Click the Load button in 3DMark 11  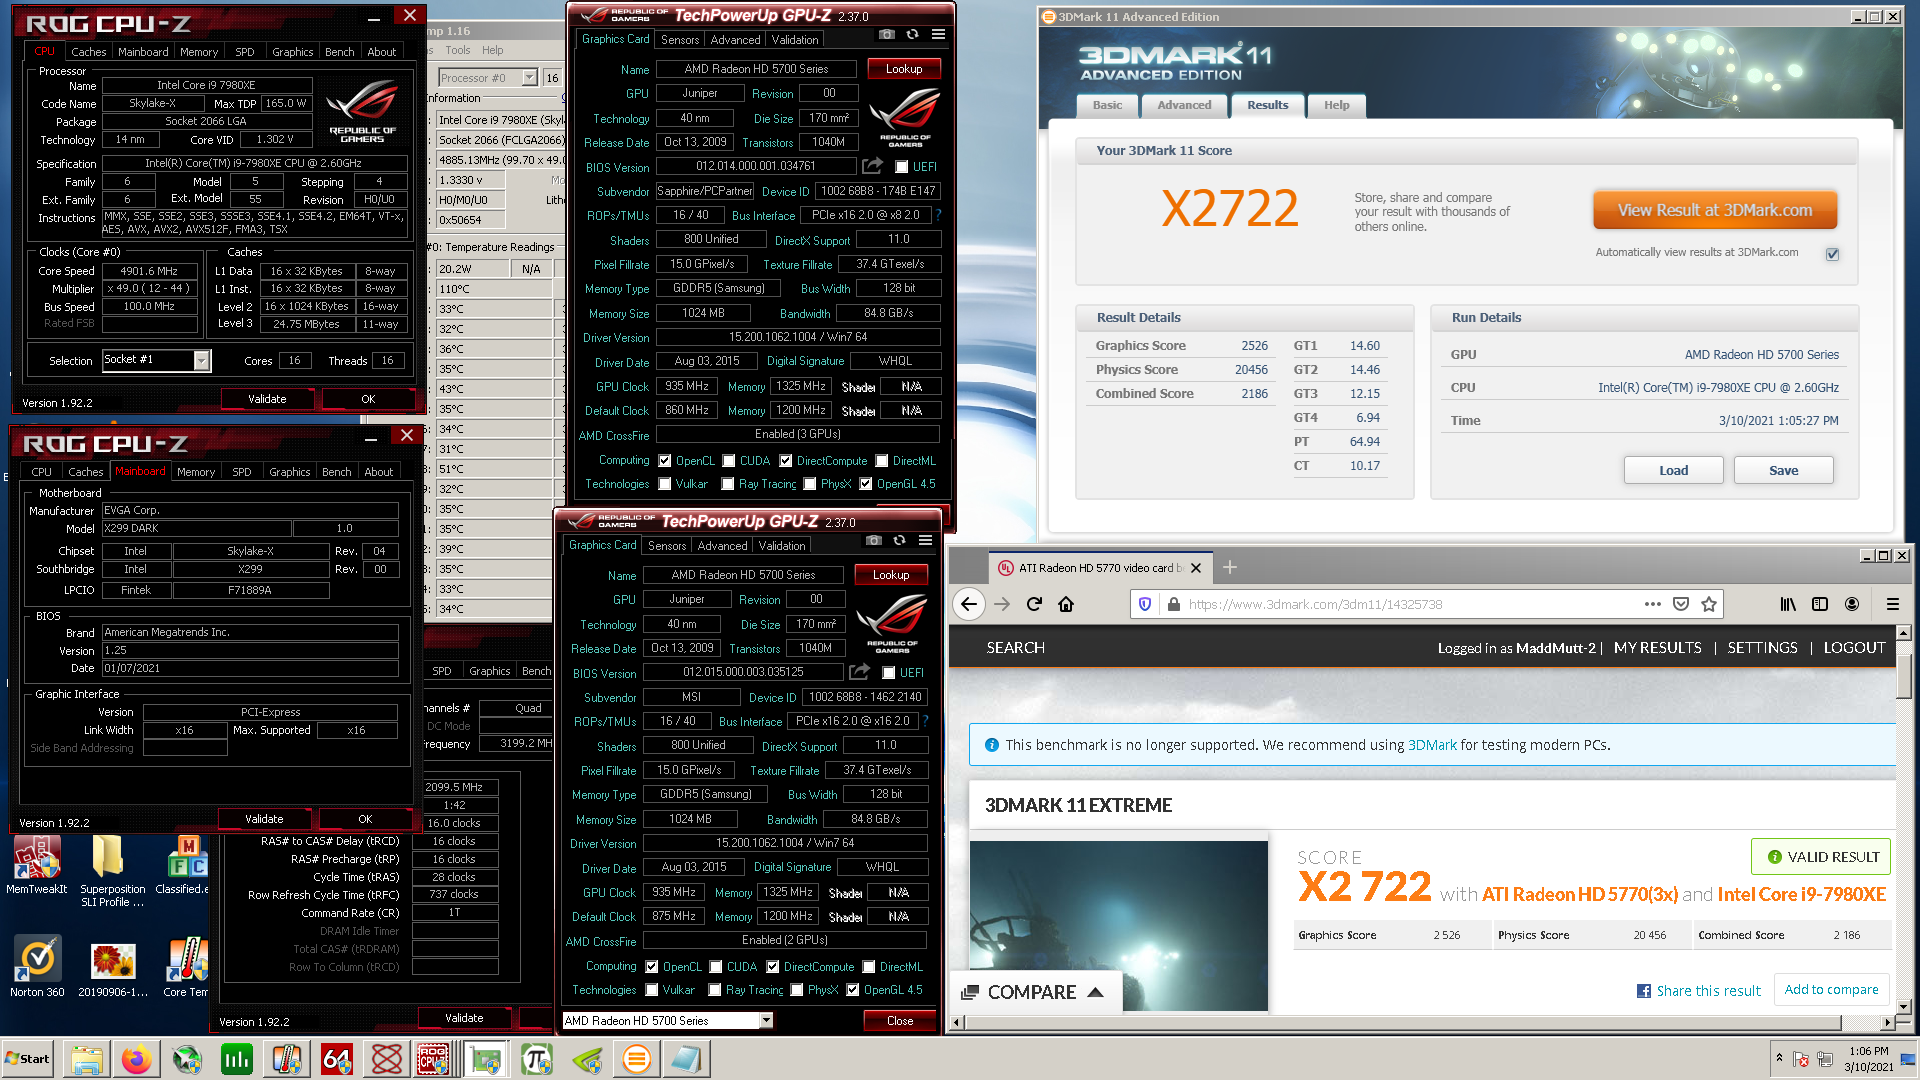[1673, 470]
